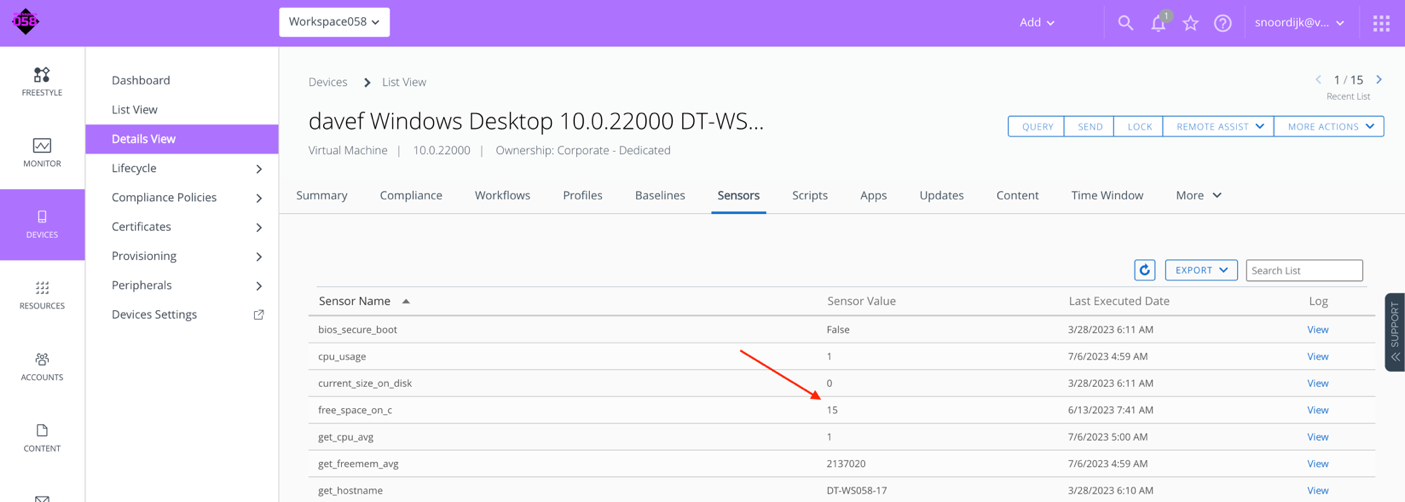Open the notifications bell

1158,23
